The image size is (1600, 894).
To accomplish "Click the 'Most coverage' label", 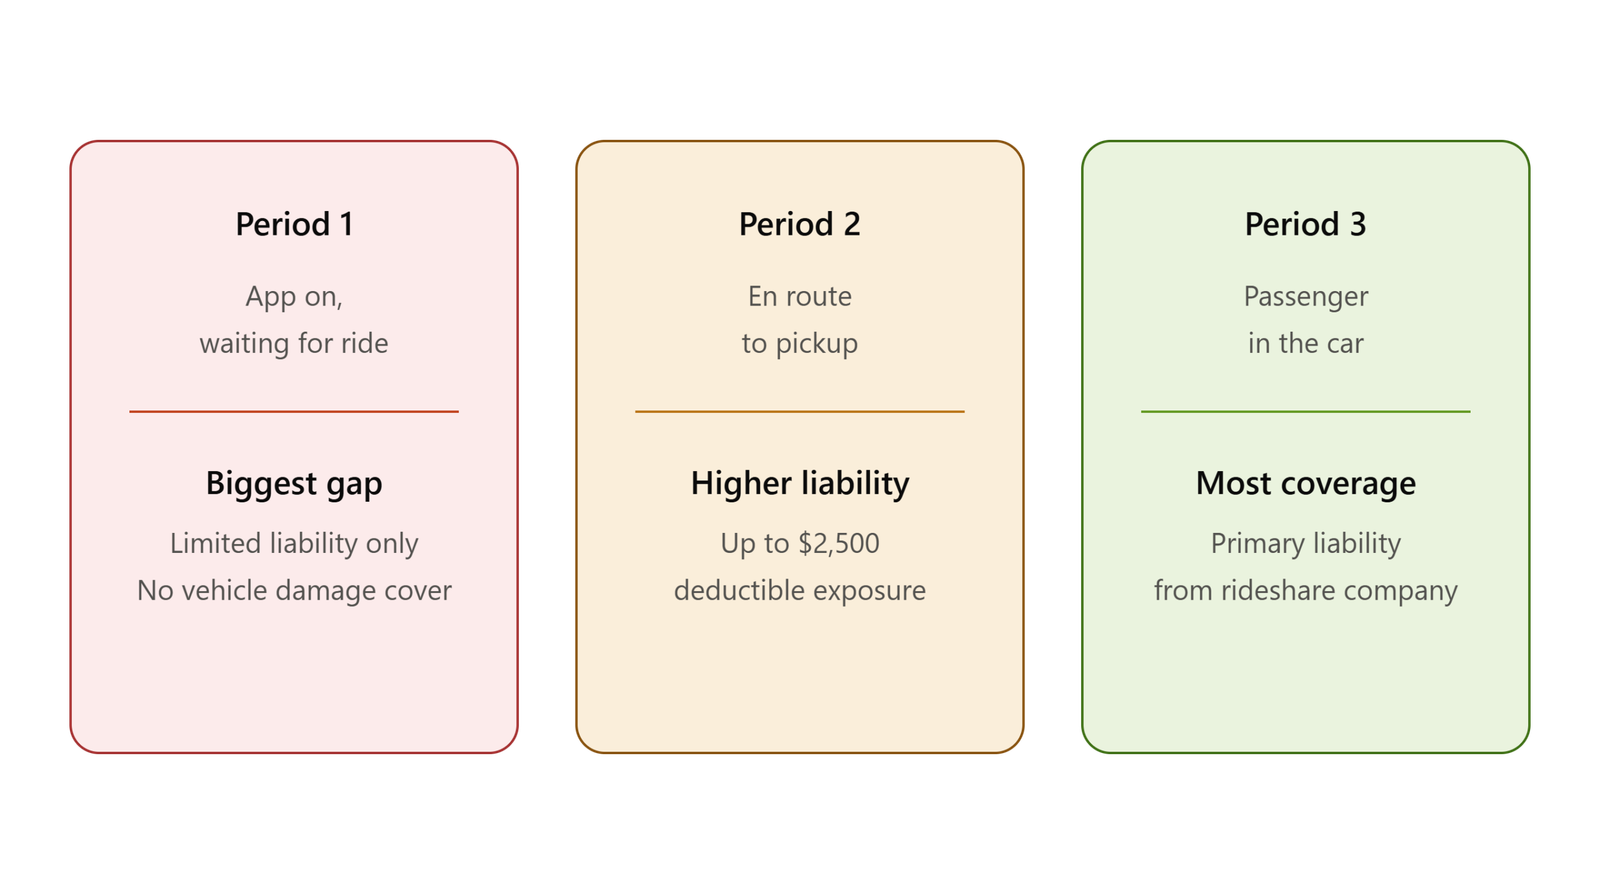I will pos(1305,484).
